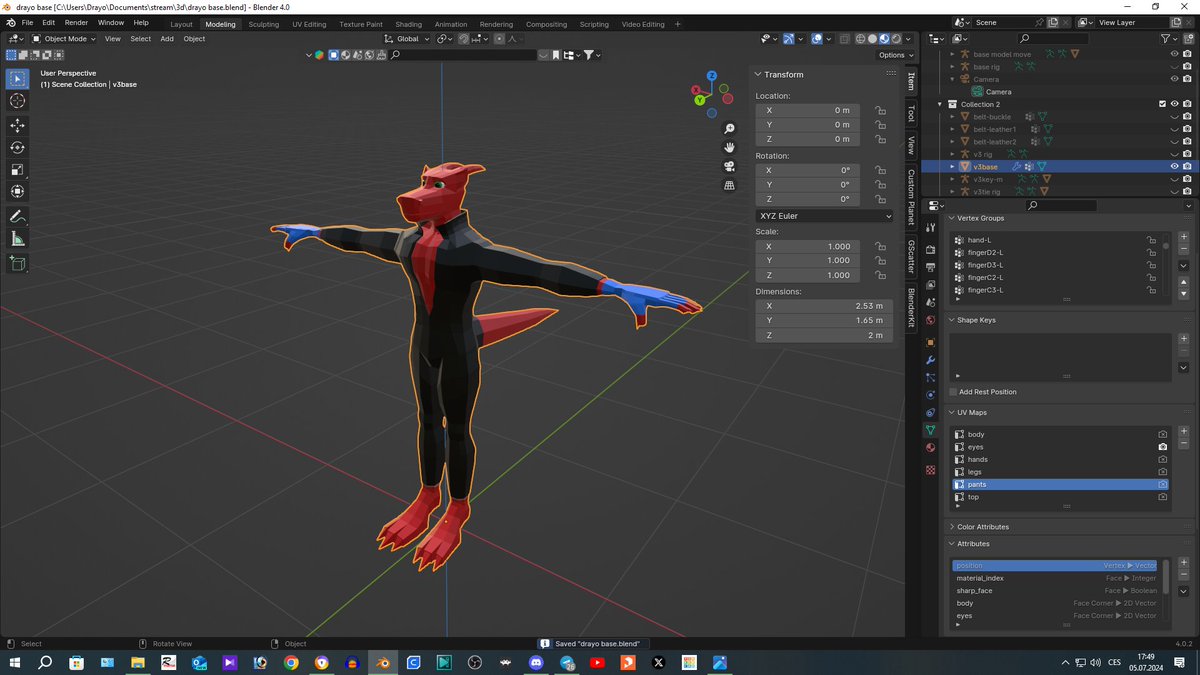
Task: Open the Object Data green triangle tab
Action: coord(930,430)
